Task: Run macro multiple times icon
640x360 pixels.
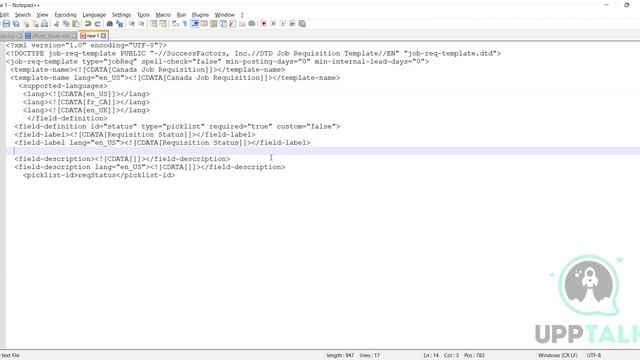Action: (292, 24)
